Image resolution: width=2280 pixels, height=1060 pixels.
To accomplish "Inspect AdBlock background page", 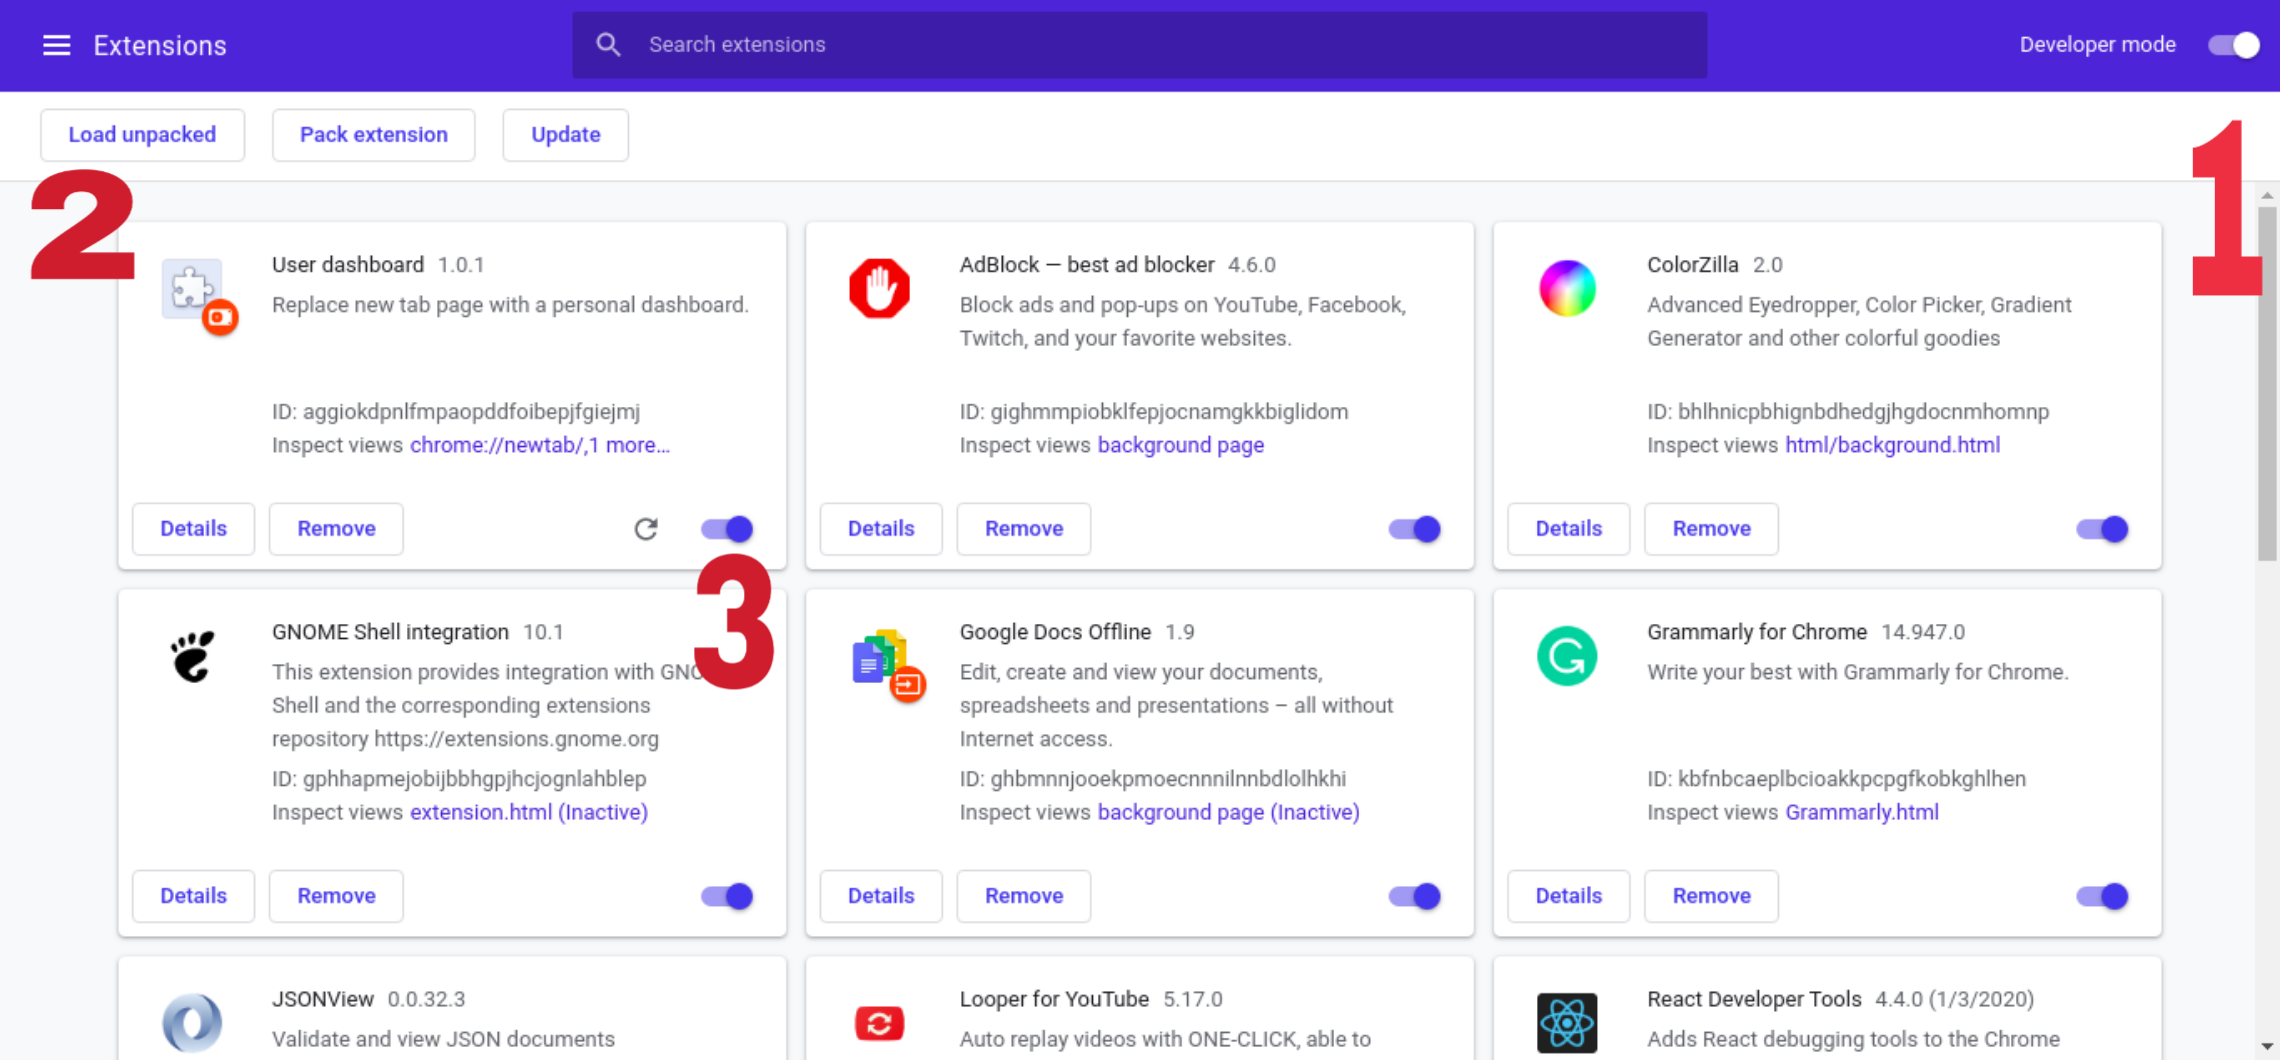I will tap(1181, 445).
